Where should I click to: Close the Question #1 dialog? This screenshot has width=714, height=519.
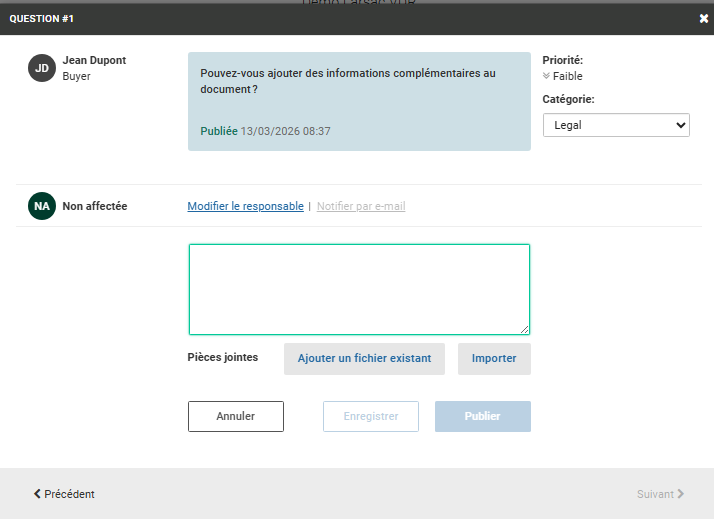[703, 18]
